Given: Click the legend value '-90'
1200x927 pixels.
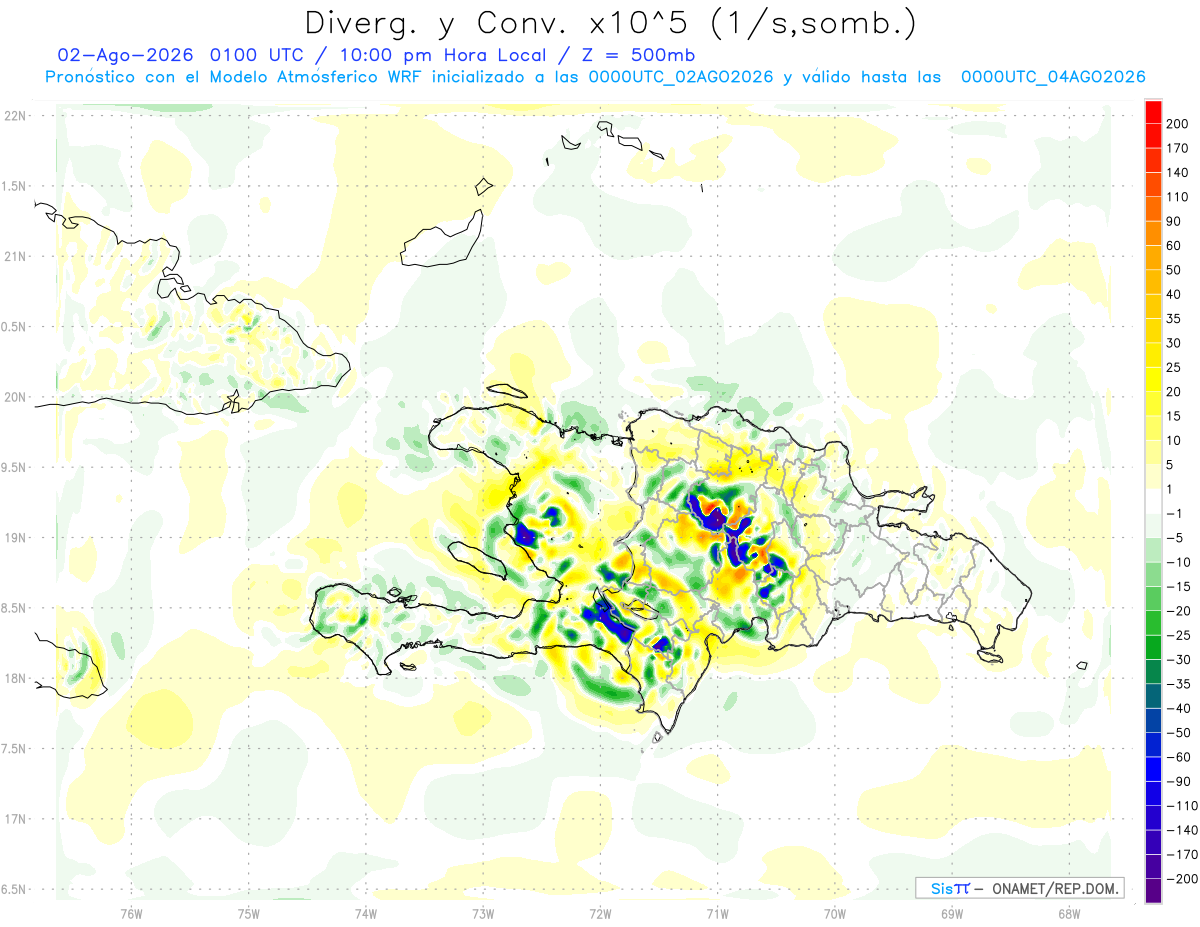Looking at the screenshot, I should (x=1178, y=781).
